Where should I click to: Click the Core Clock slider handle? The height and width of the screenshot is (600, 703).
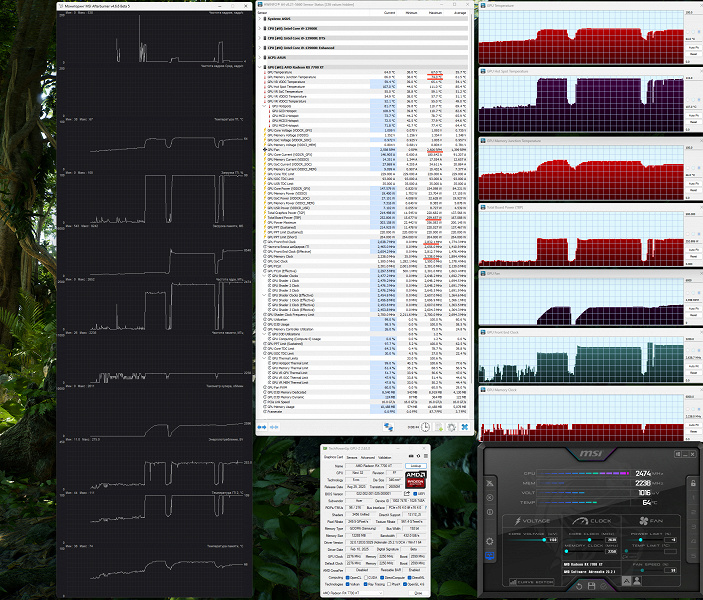589,539
